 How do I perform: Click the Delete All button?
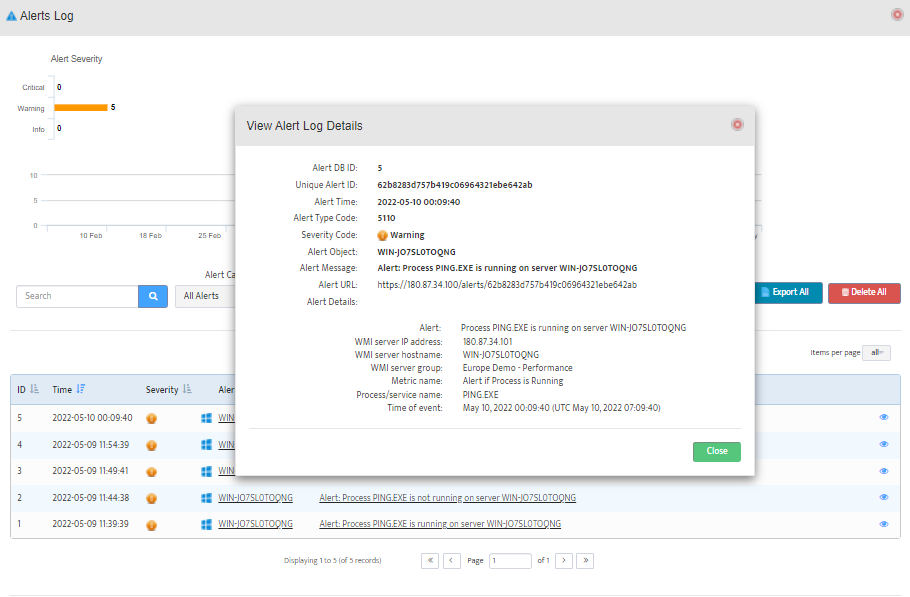(x=864, y=292)
